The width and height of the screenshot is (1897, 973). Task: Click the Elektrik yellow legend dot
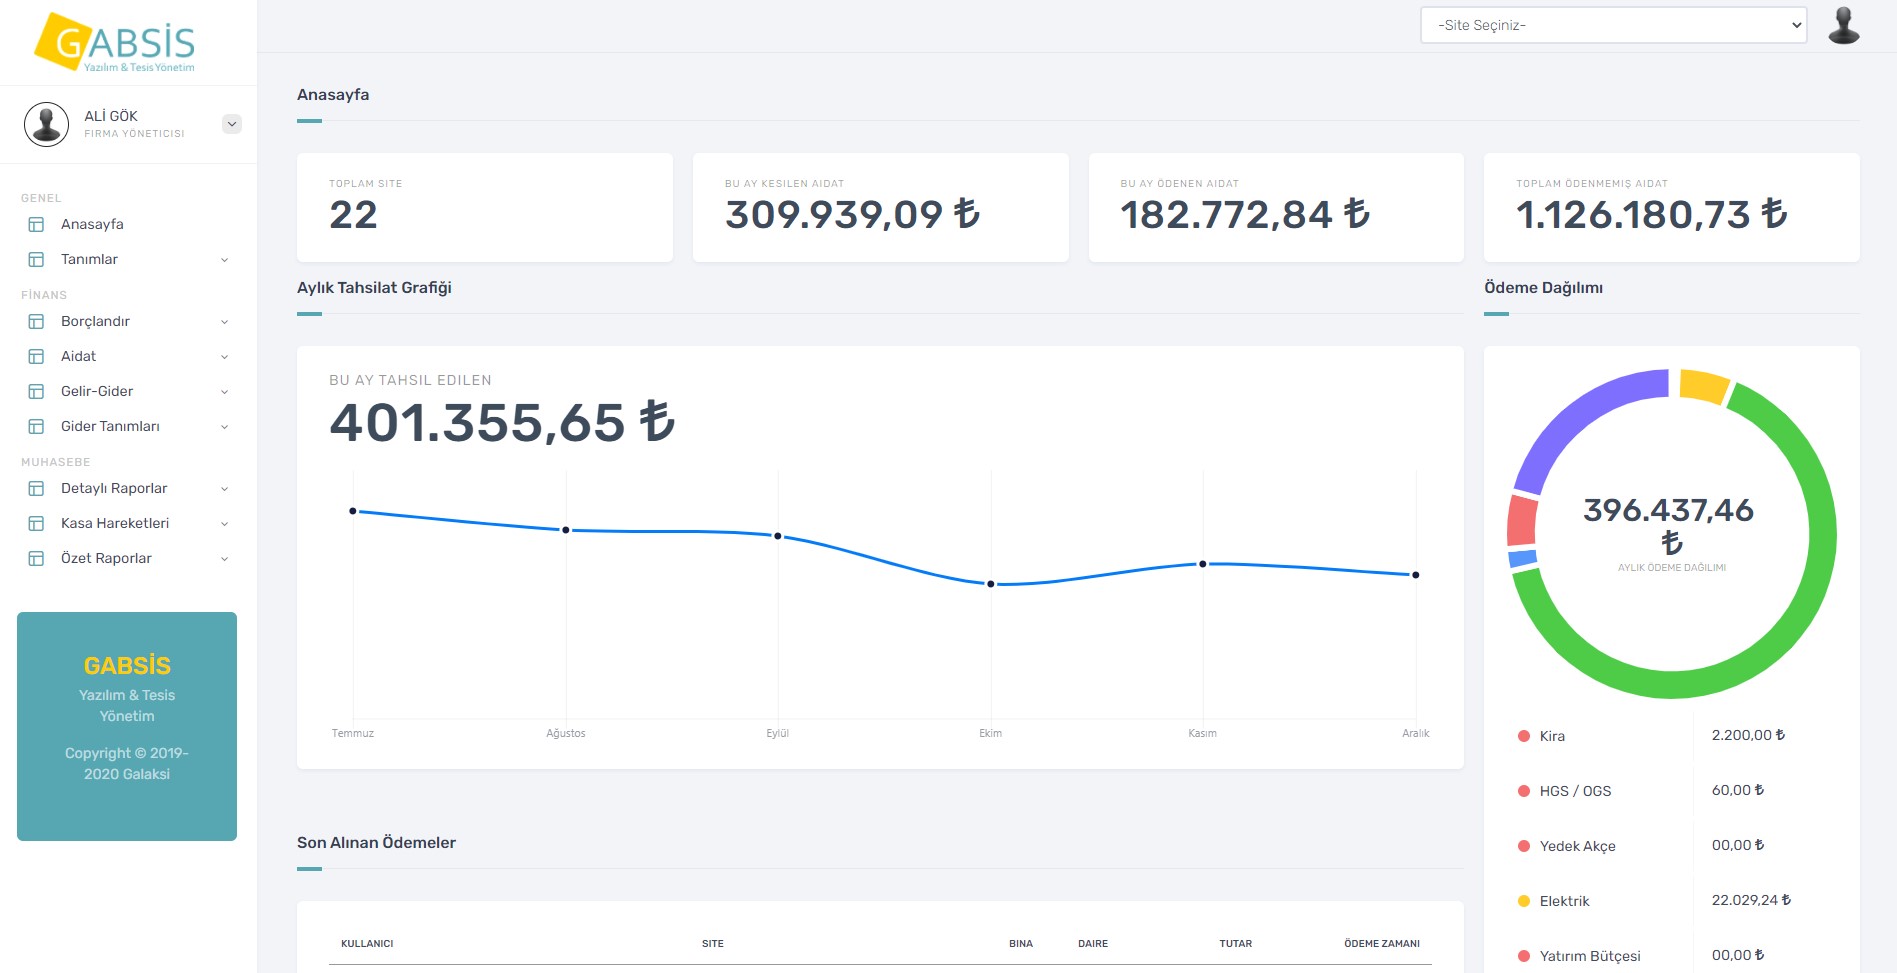click(1524, 901)
